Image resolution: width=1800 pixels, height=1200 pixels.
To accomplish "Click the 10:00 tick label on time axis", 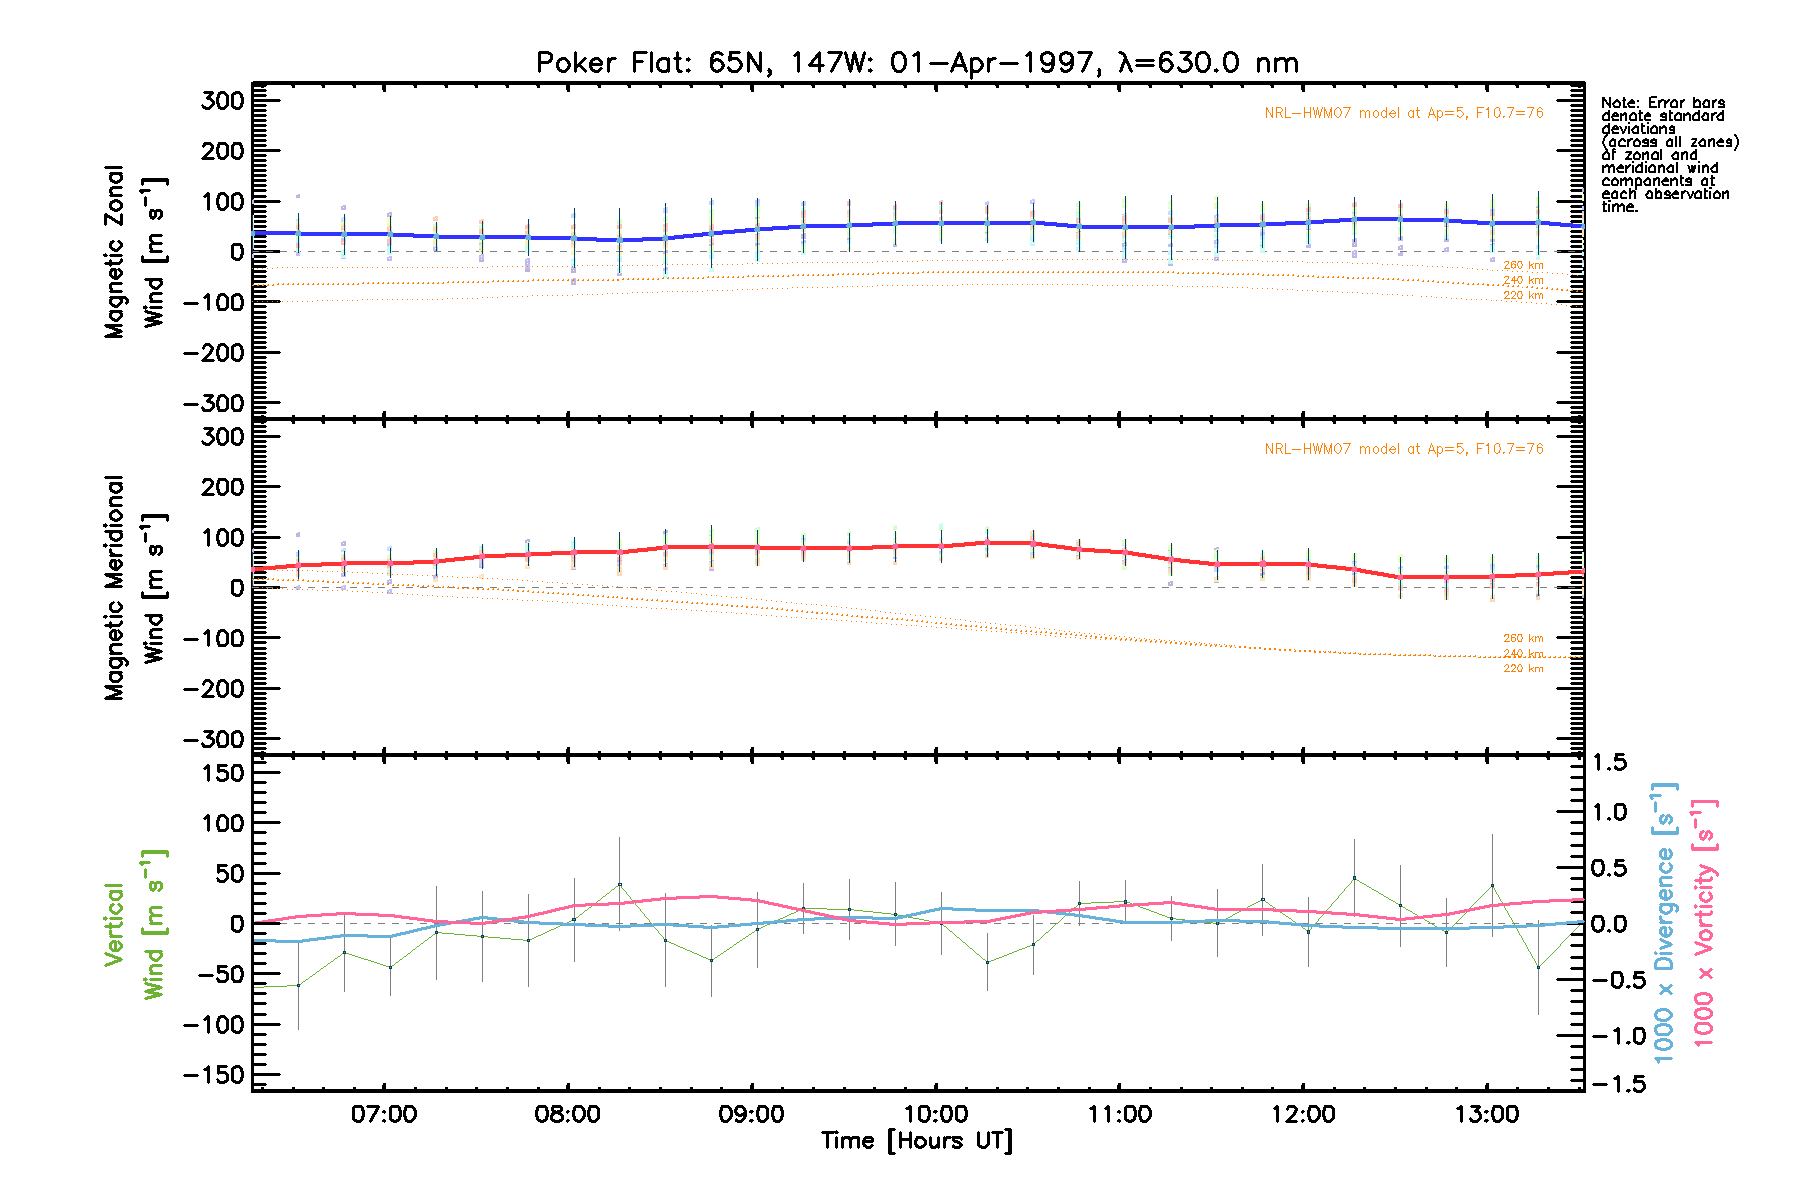I will [x=935, y=1115].
